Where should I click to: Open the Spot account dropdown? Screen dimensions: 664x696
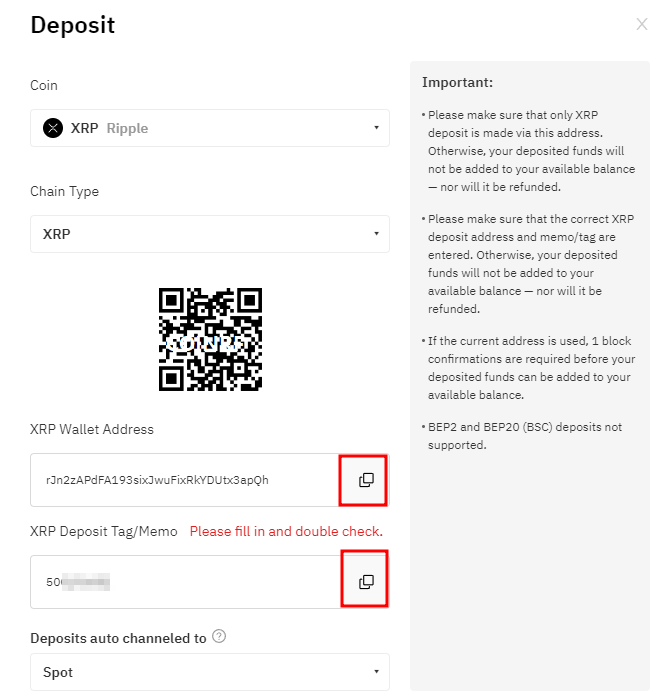(210, 672)
